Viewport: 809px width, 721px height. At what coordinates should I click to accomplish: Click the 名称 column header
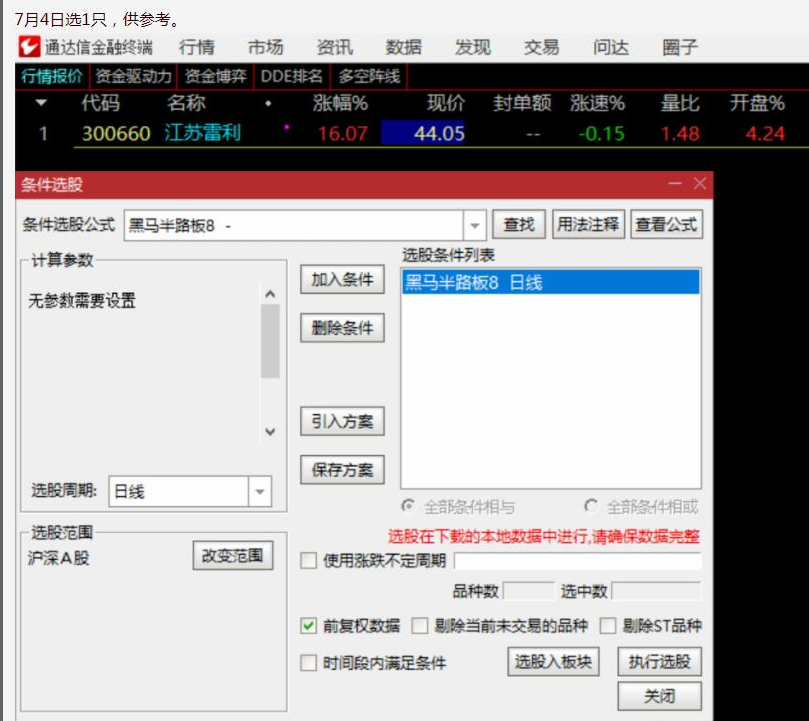(x=186, y=103)
